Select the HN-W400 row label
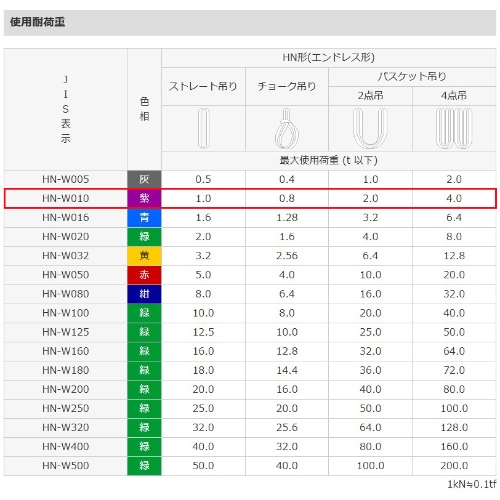 click(66, 446)
